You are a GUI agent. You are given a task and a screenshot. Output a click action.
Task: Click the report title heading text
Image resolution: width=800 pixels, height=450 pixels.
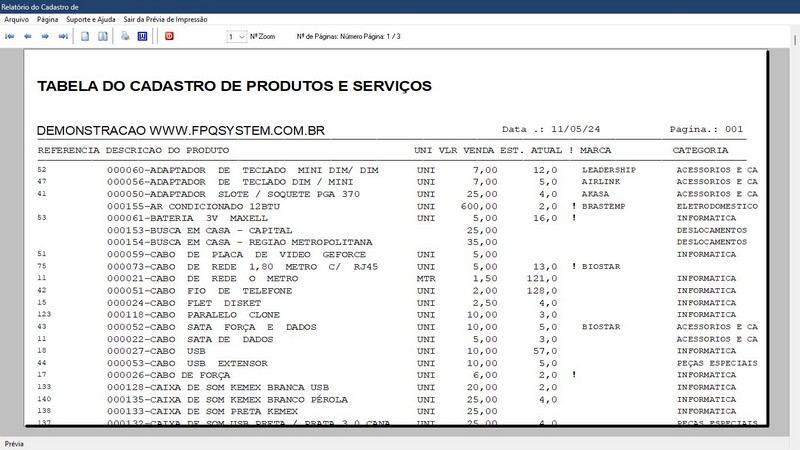pos(234,86)
